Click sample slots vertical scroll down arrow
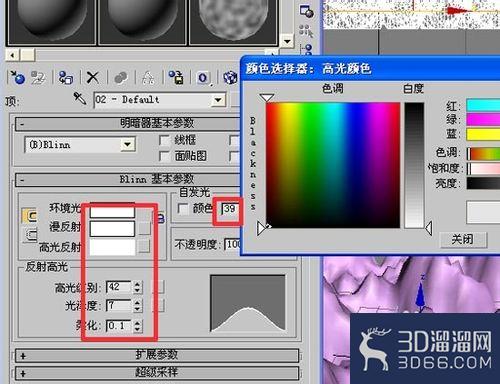 click(287, 41)
